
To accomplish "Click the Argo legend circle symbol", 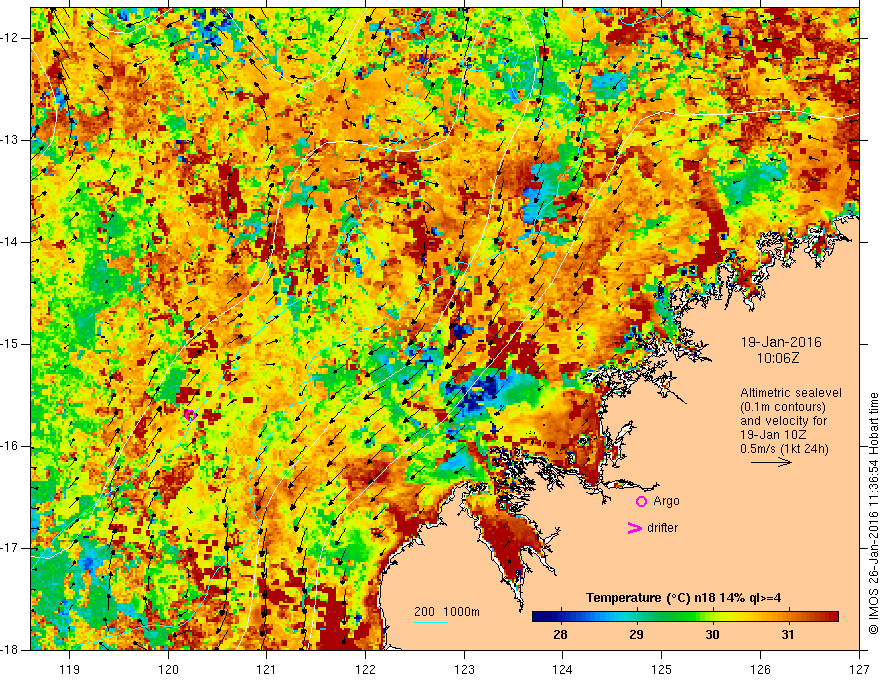I will coord(641,502).
